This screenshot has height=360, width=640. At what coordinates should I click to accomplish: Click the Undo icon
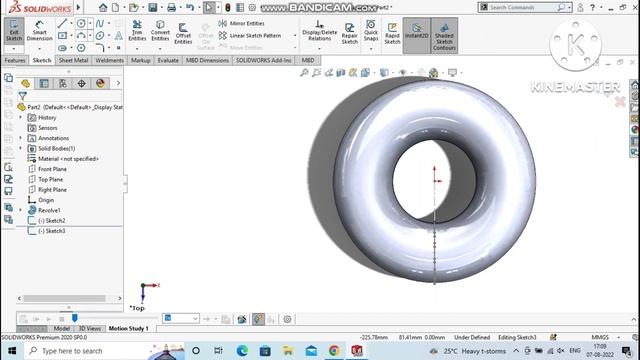tap(190, 7)
